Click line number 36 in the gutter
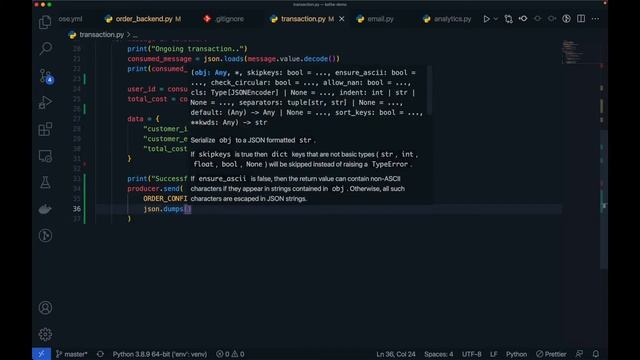The image size is (640, 360). coord(77,209)
